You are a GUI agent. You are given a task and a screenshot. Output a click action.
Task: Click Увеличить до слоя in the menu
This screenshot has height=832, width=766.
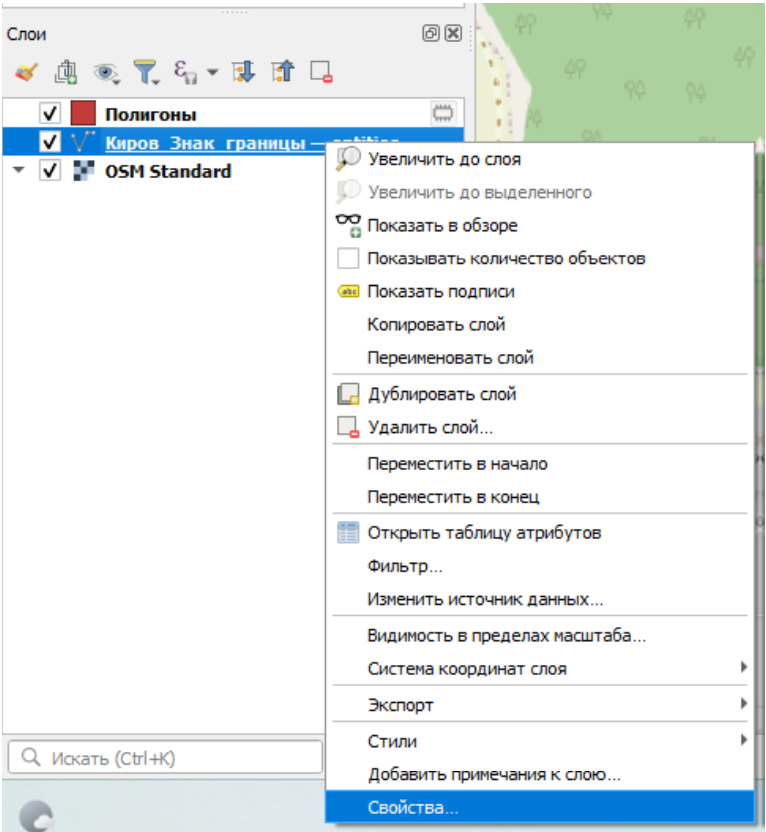point(443,159)
